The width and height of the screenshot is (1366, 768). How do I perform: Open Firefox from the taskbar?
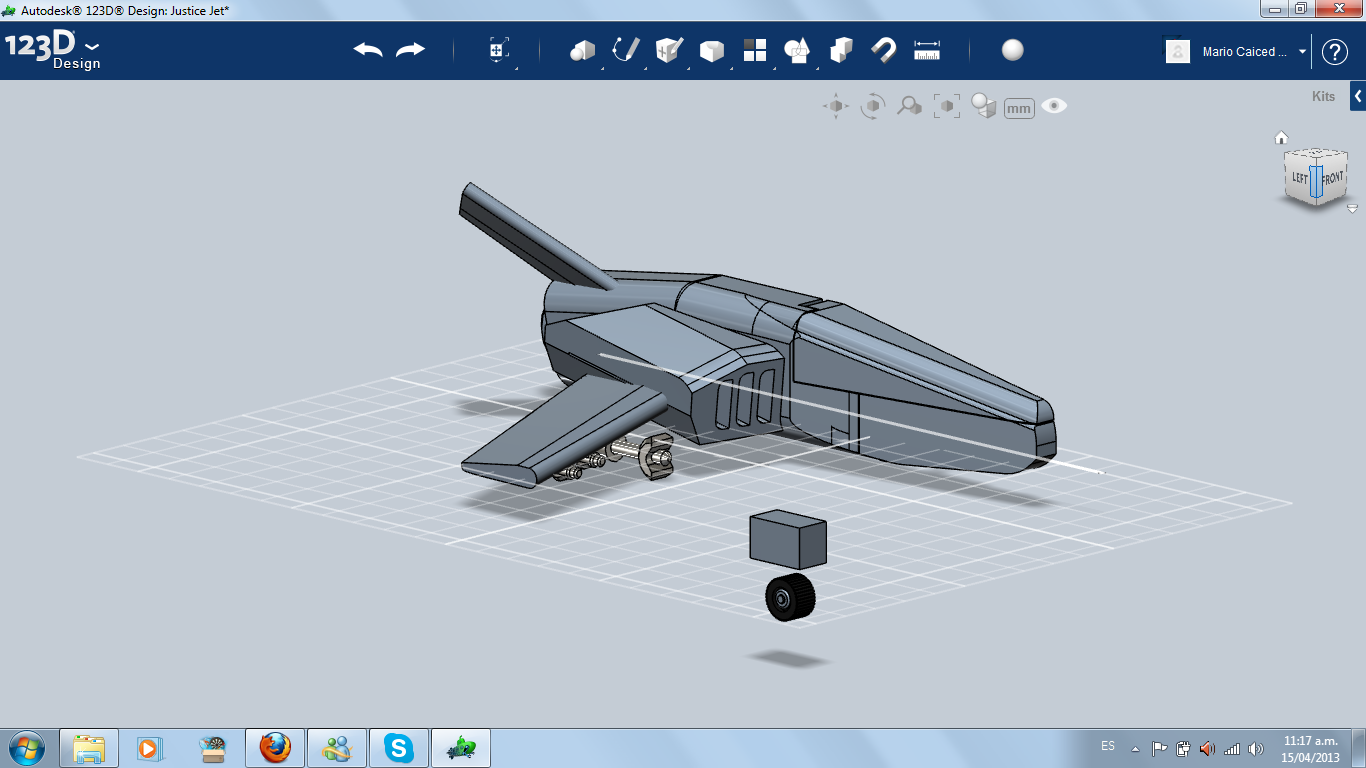275,748
